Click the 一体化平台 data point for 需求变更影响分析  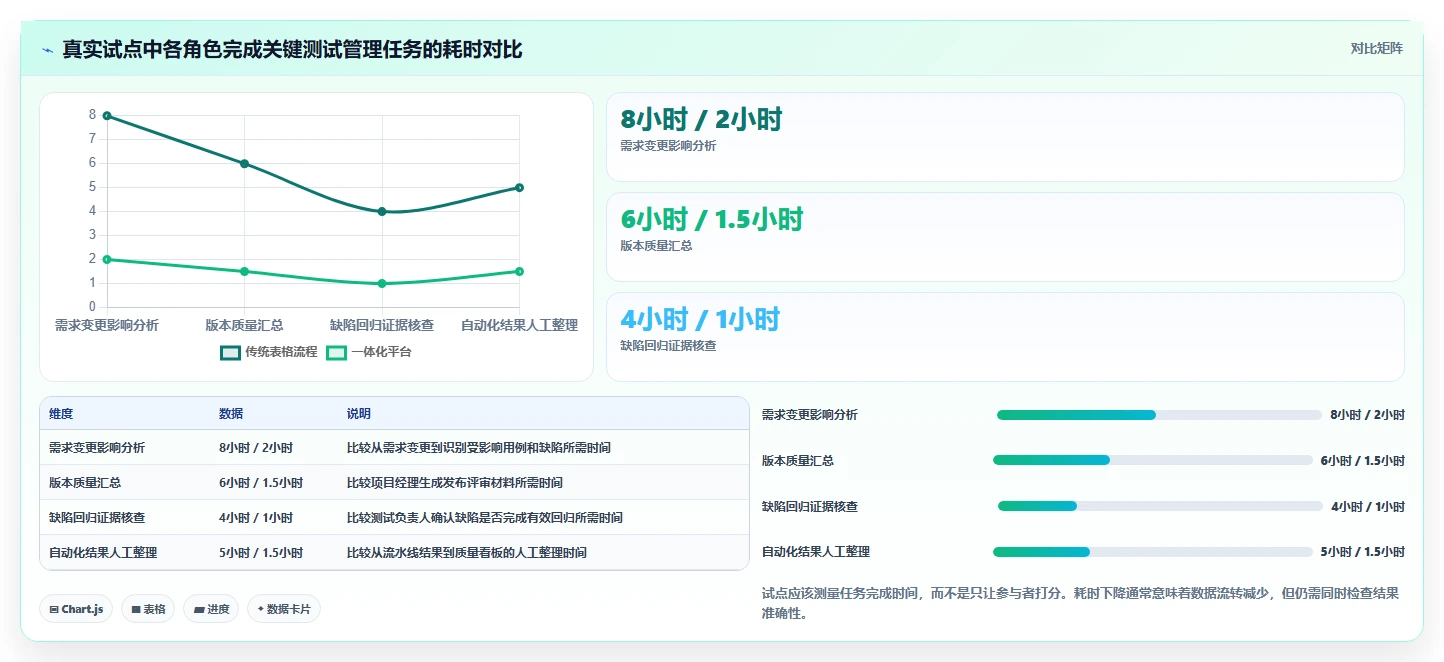point(107,260)
